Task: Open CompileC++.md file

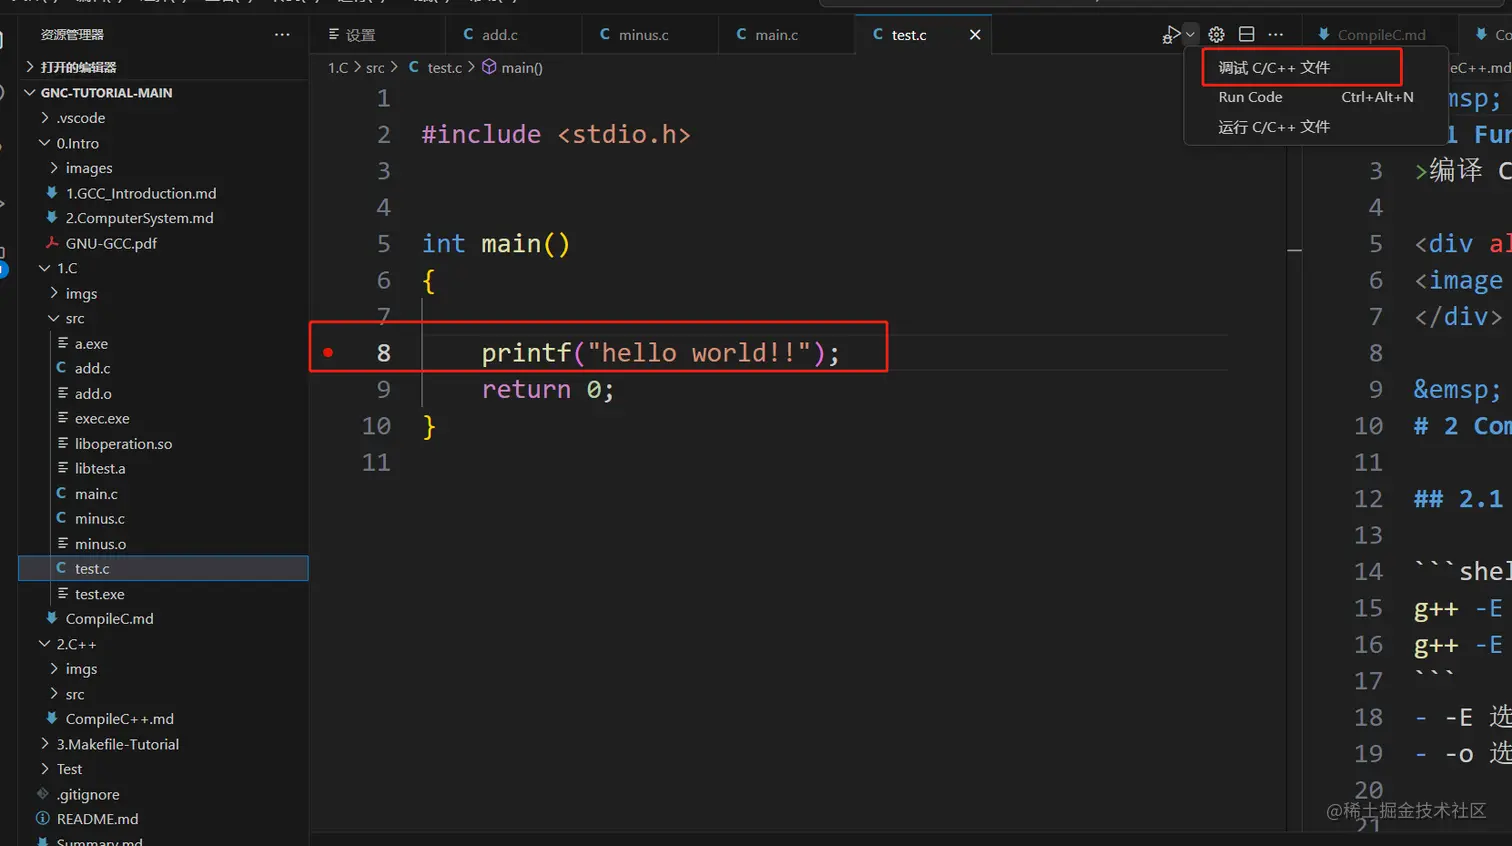Action: coord(164,719)
